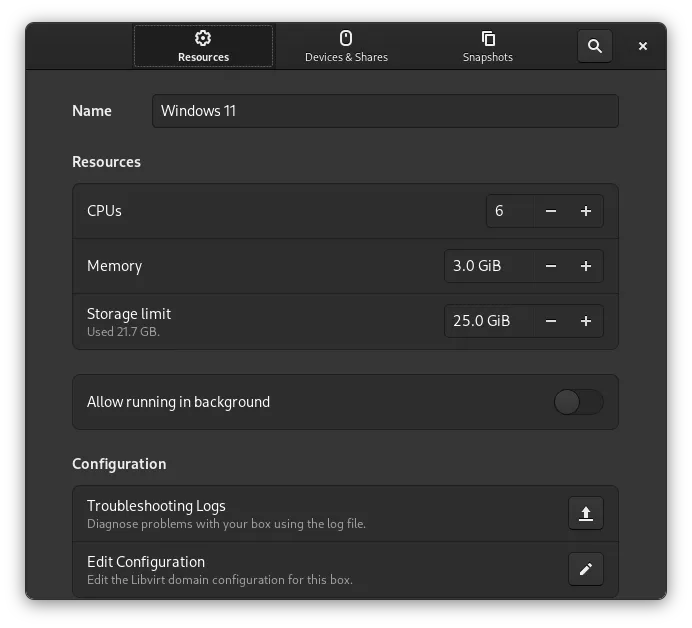Switch to Devices & Shares tab

[x=346, y=46]
